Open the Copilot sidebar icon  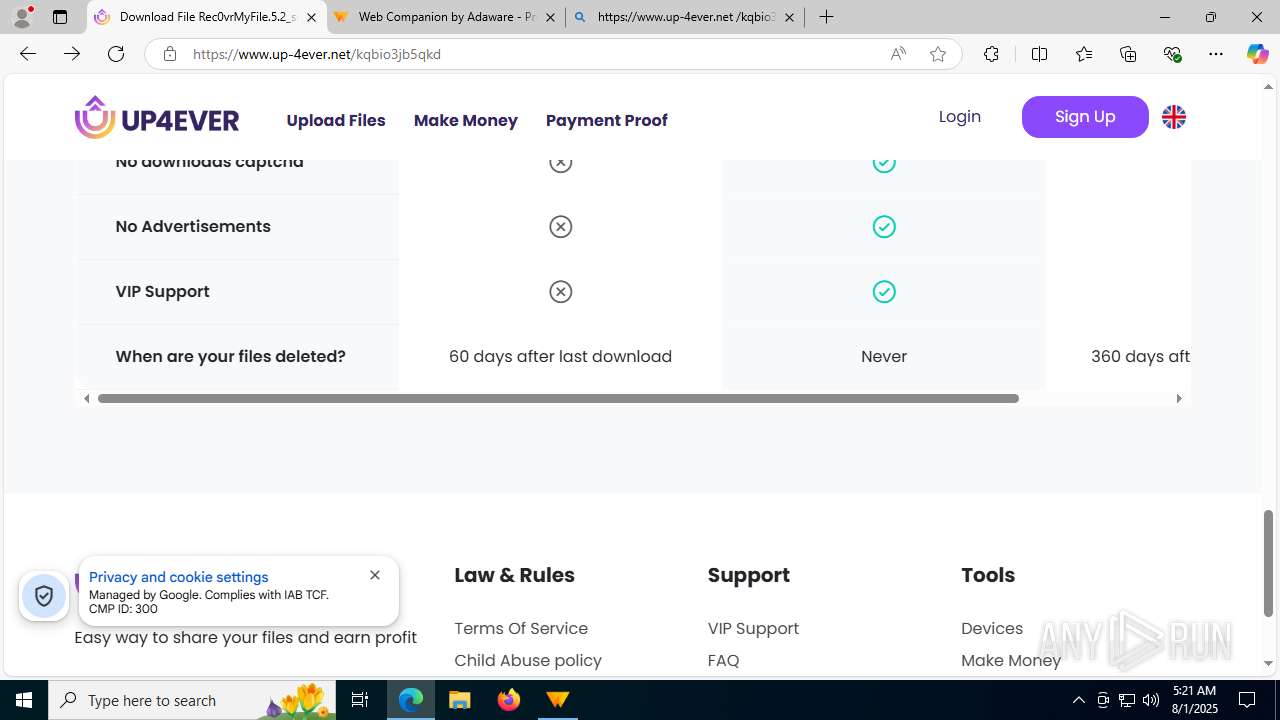(1257, 54)
